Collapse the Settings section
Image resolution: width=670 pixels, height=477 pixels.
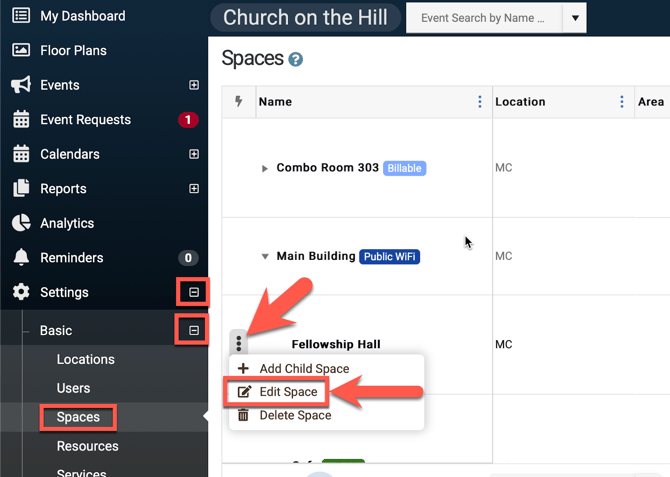coord(194,292)
